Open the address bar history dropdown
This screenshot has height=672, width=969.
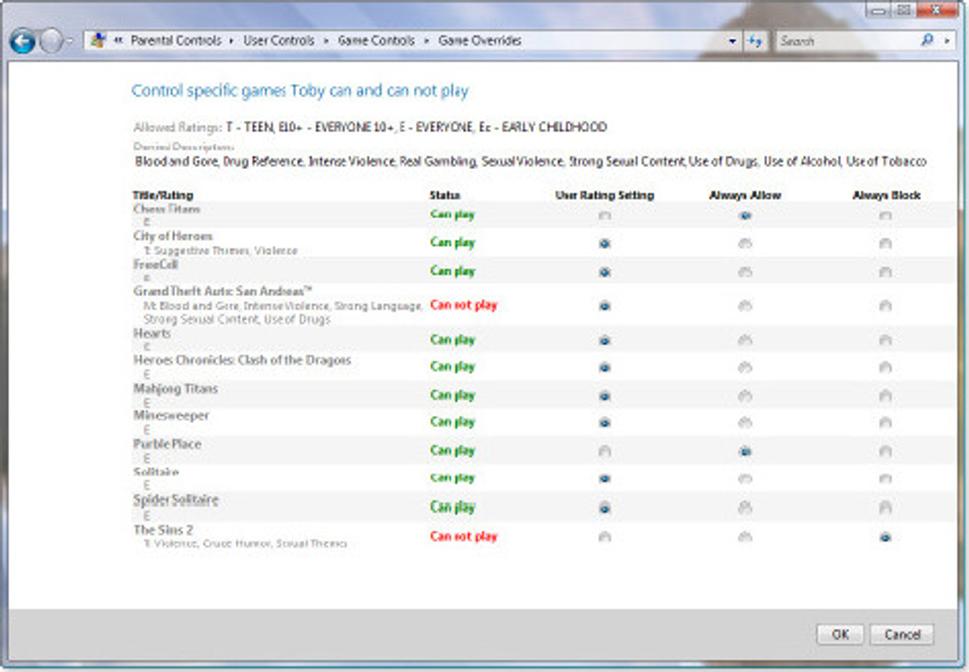732,41
